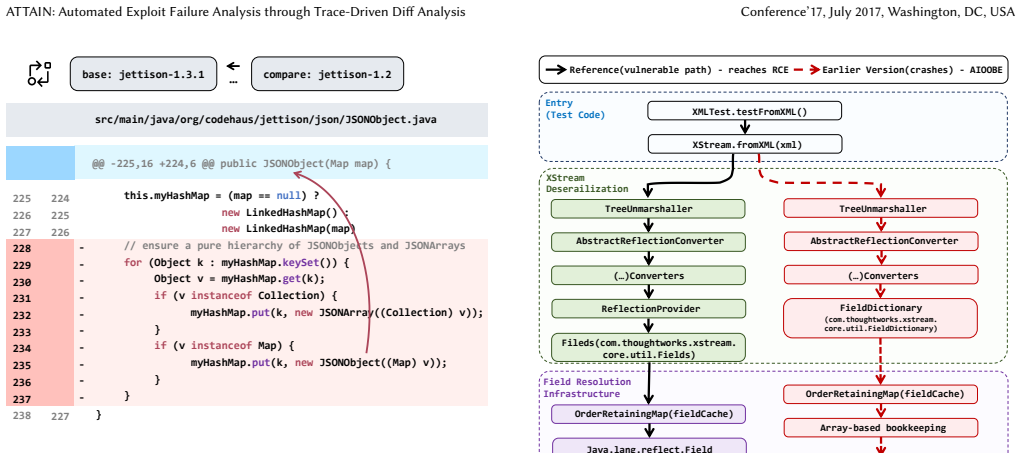This screenshot has width=1021, height=453.
Task: Click the black solid arrow legend icon
Action: pyautogui.click(x=555, y=70)
